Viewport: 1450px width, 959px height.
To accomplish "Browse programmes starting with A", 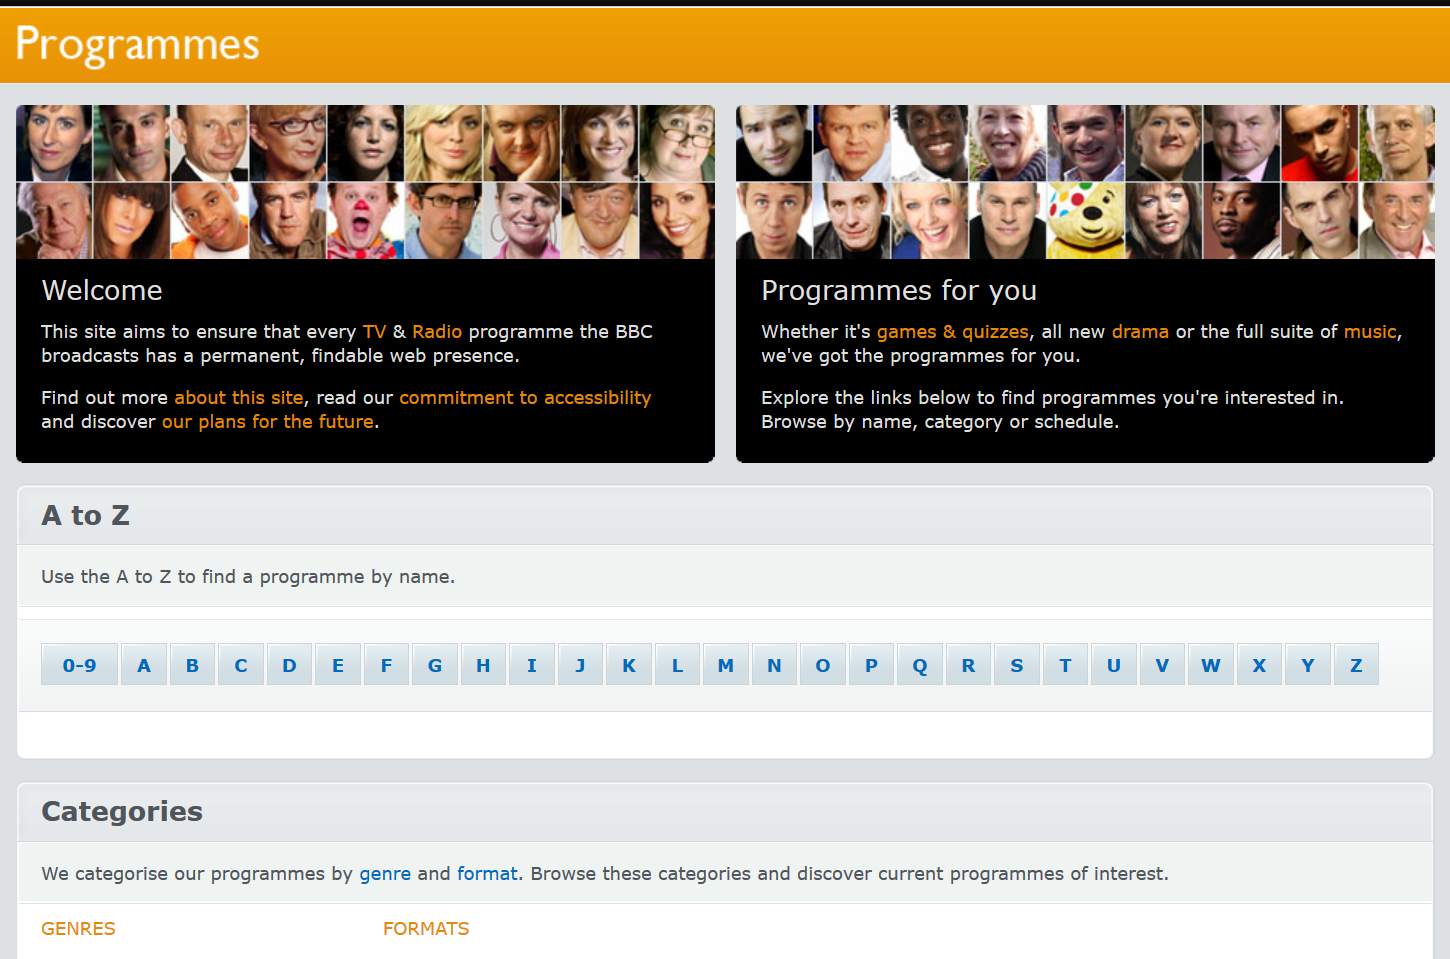I will pos(144,665).
